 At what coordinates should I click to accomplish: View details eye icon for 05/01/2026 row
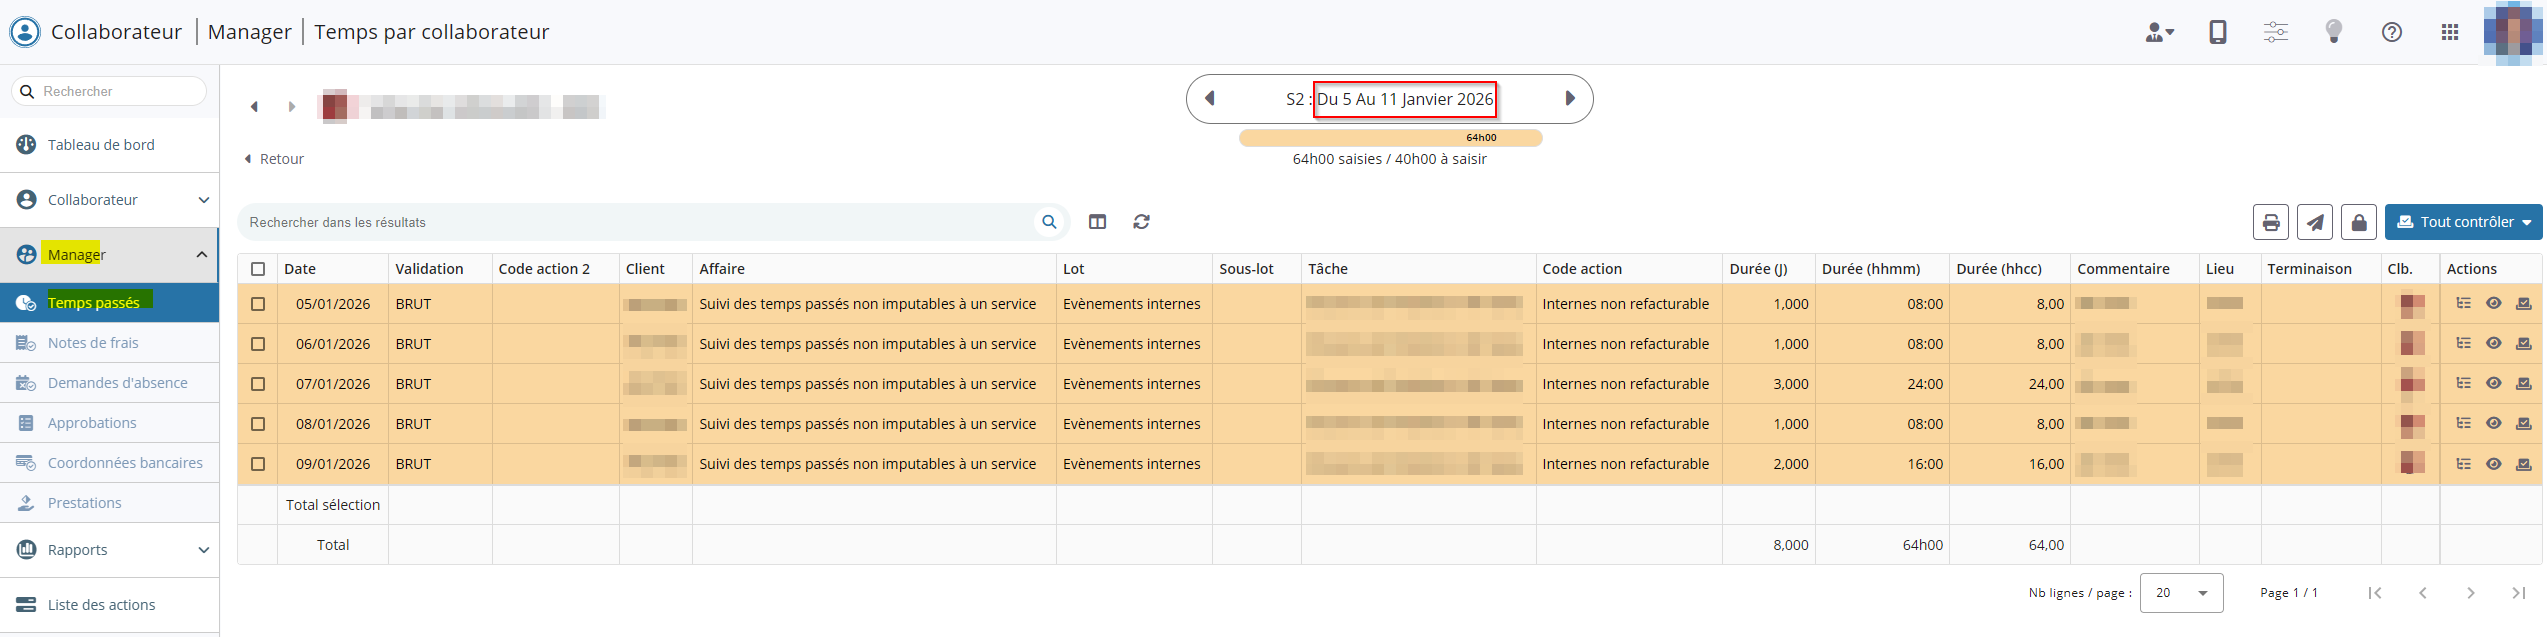tap(2493, 304)
